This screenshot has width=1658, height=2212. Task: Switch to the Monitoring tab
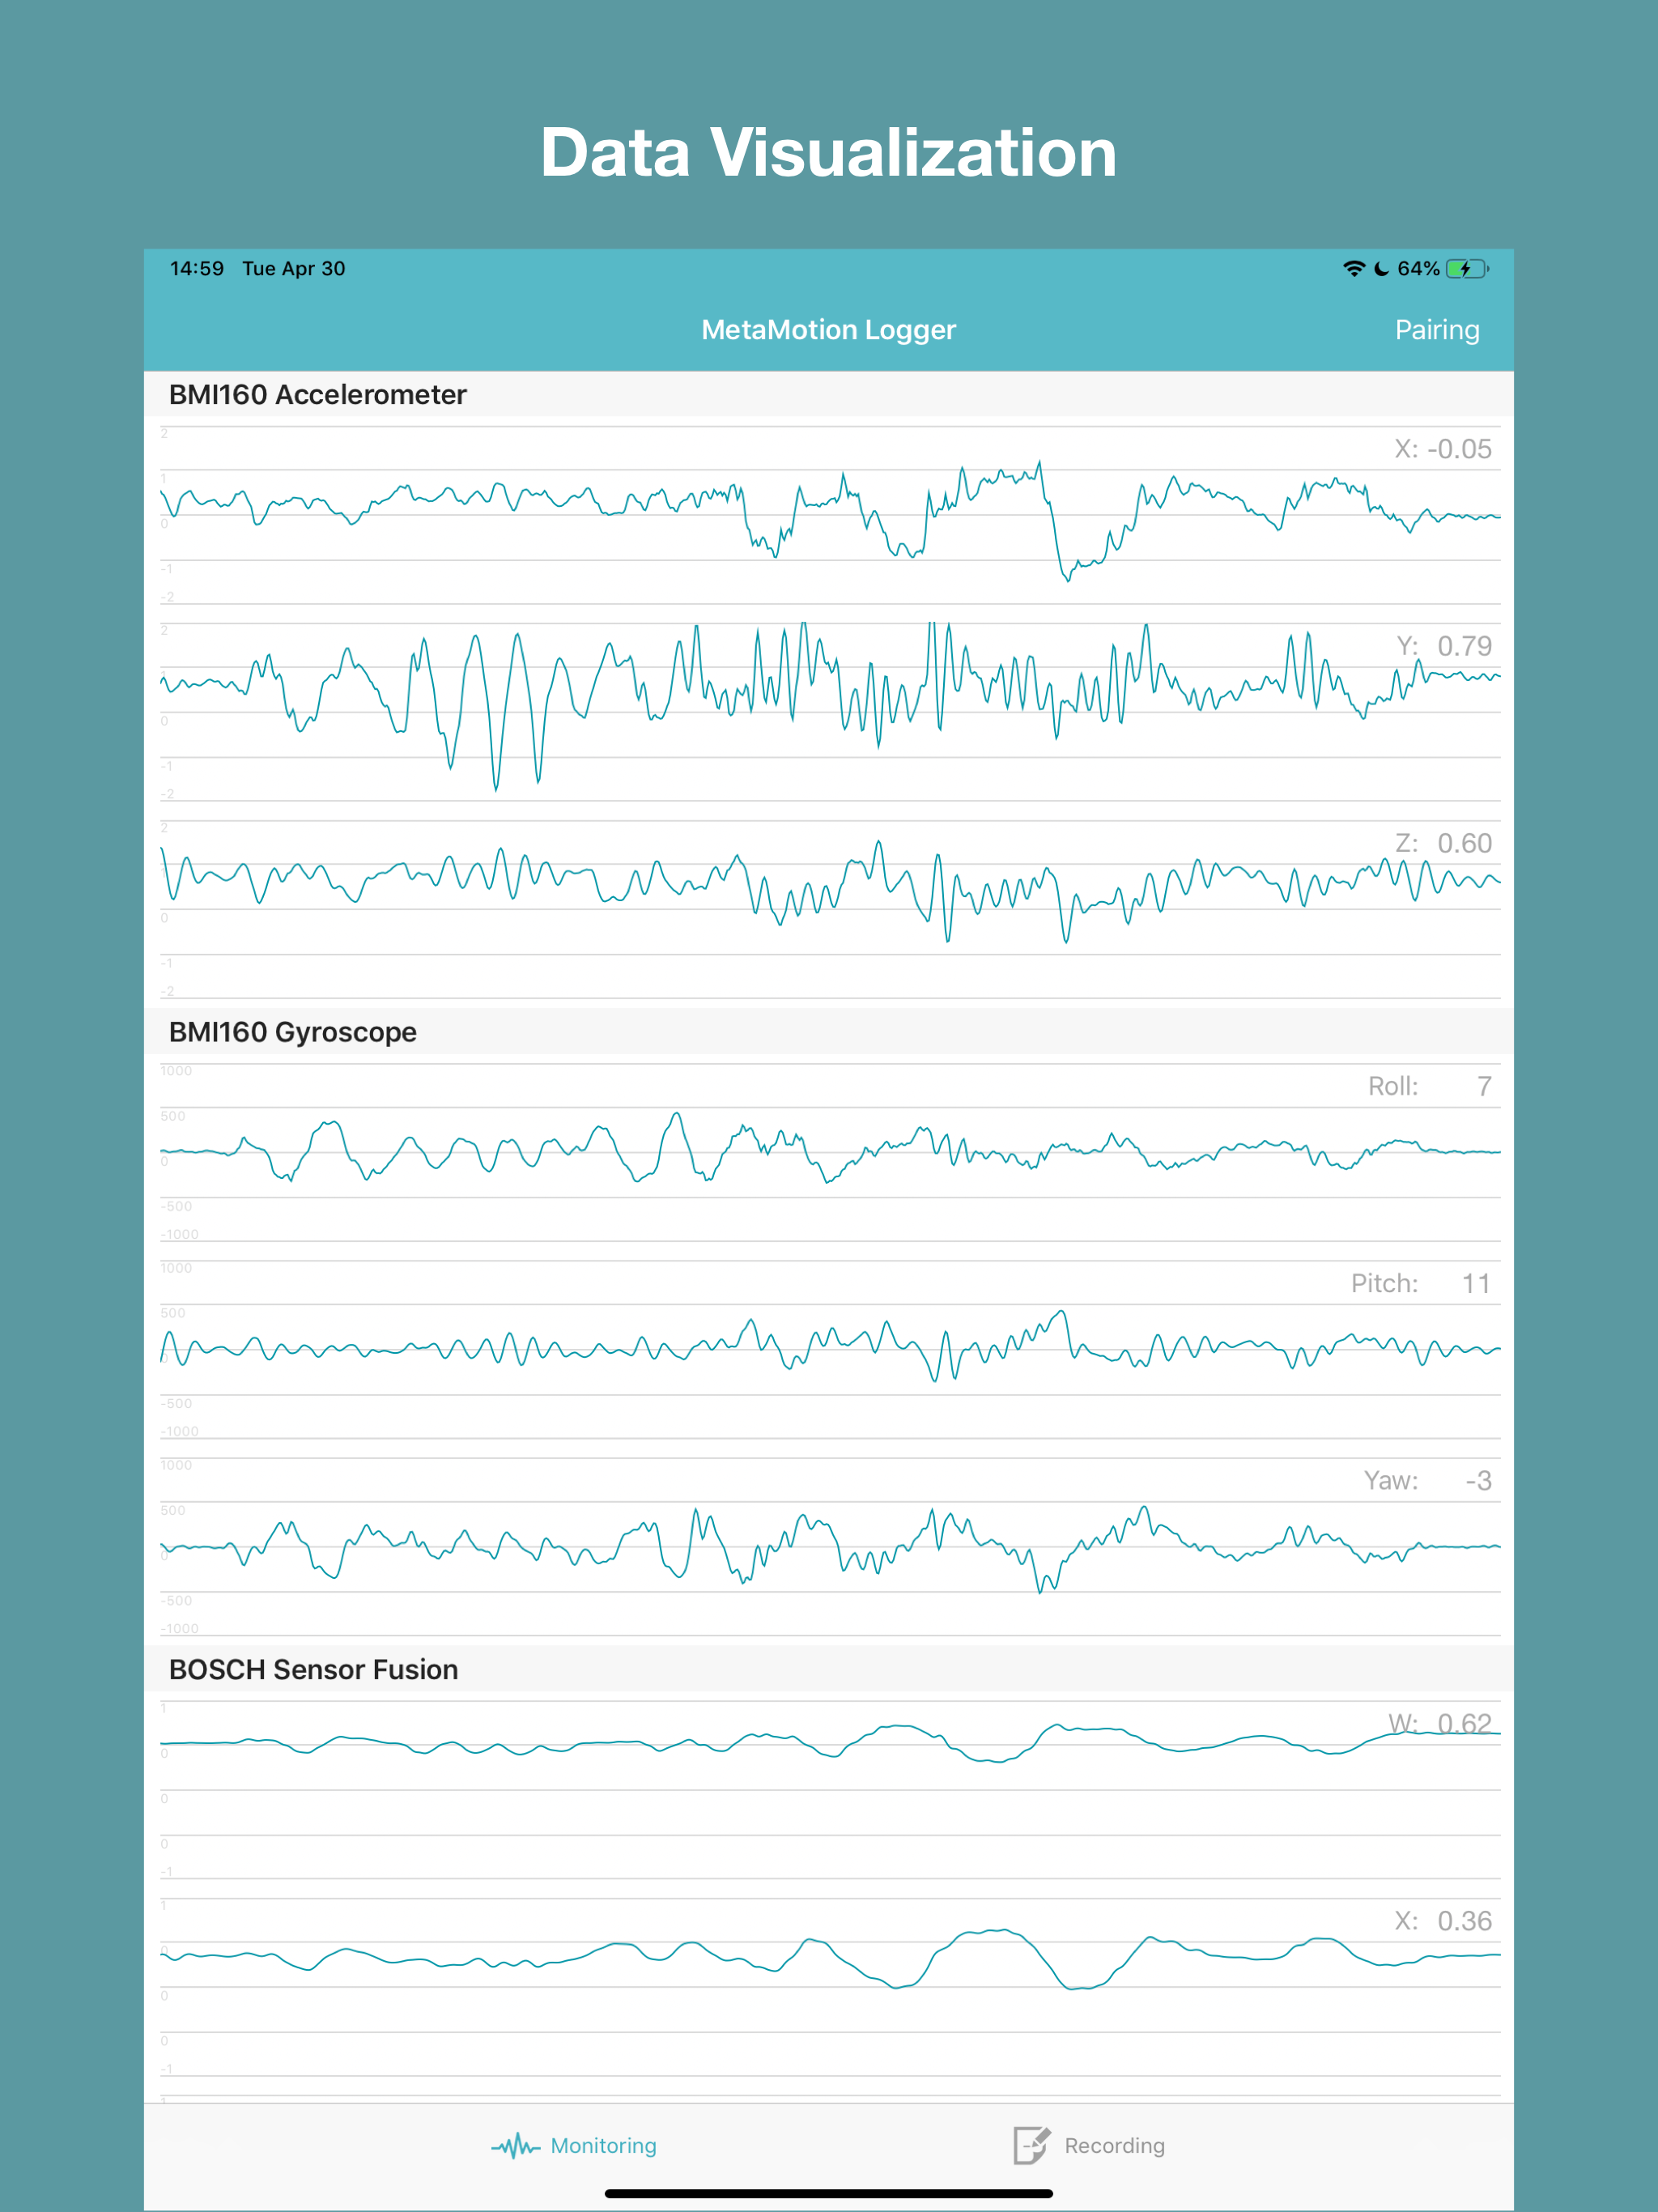point(574,2145)
